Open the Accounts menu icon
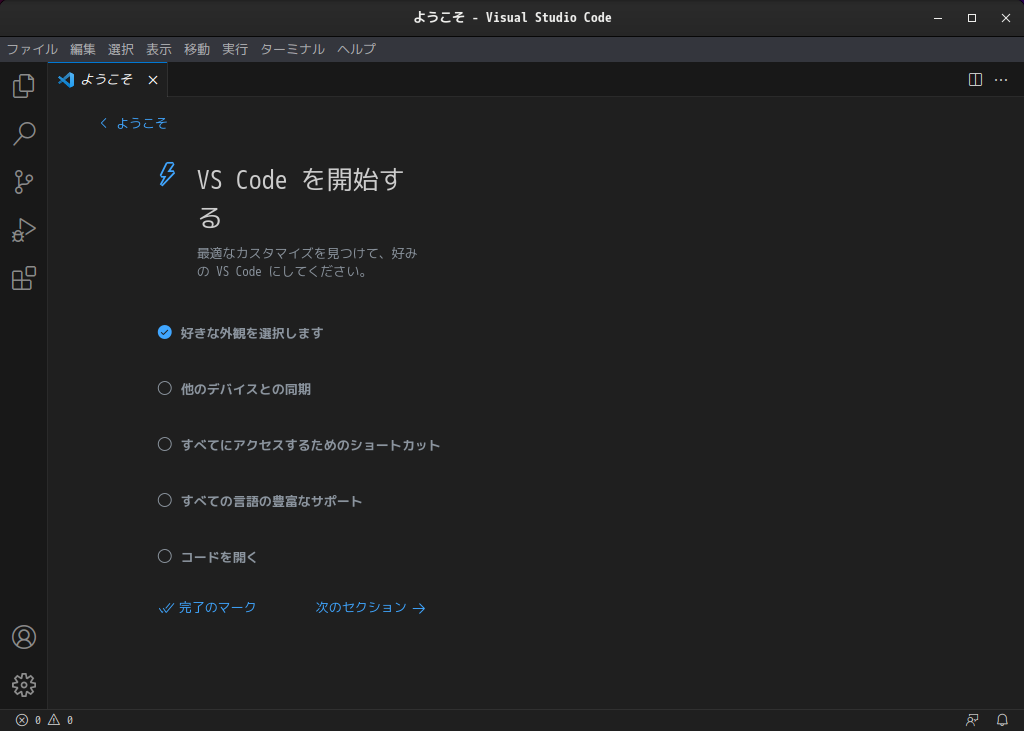 coord(24,637)
